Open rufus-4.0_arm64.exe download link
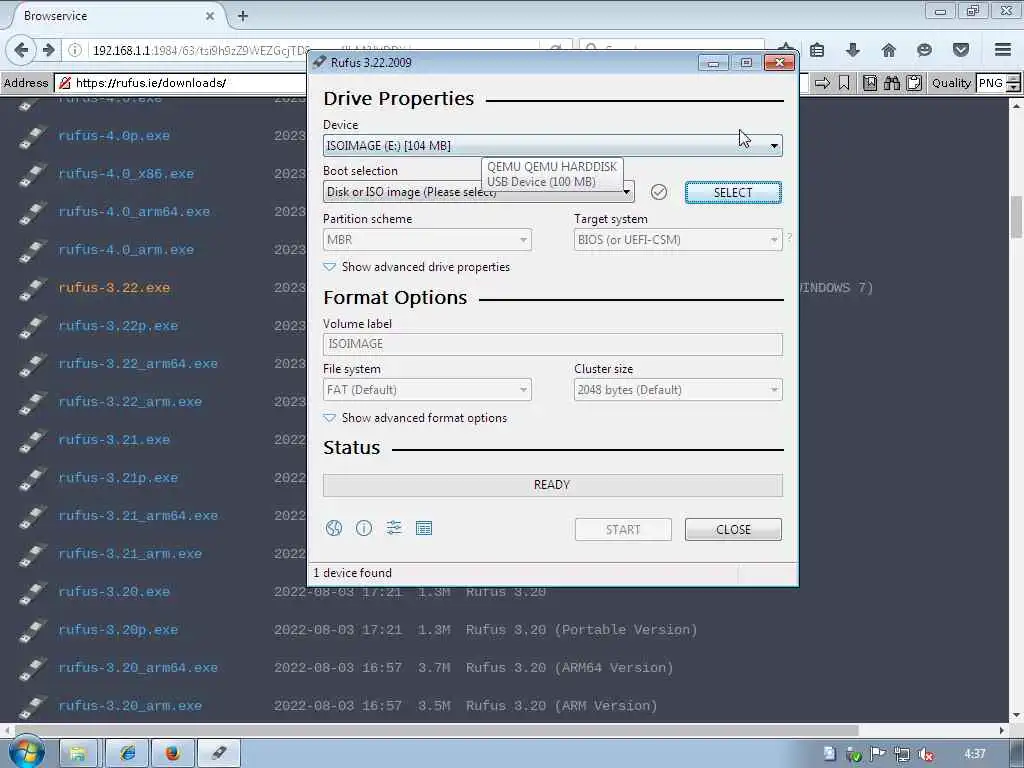Screen dimensions: 1024x768 coord(134,212)
